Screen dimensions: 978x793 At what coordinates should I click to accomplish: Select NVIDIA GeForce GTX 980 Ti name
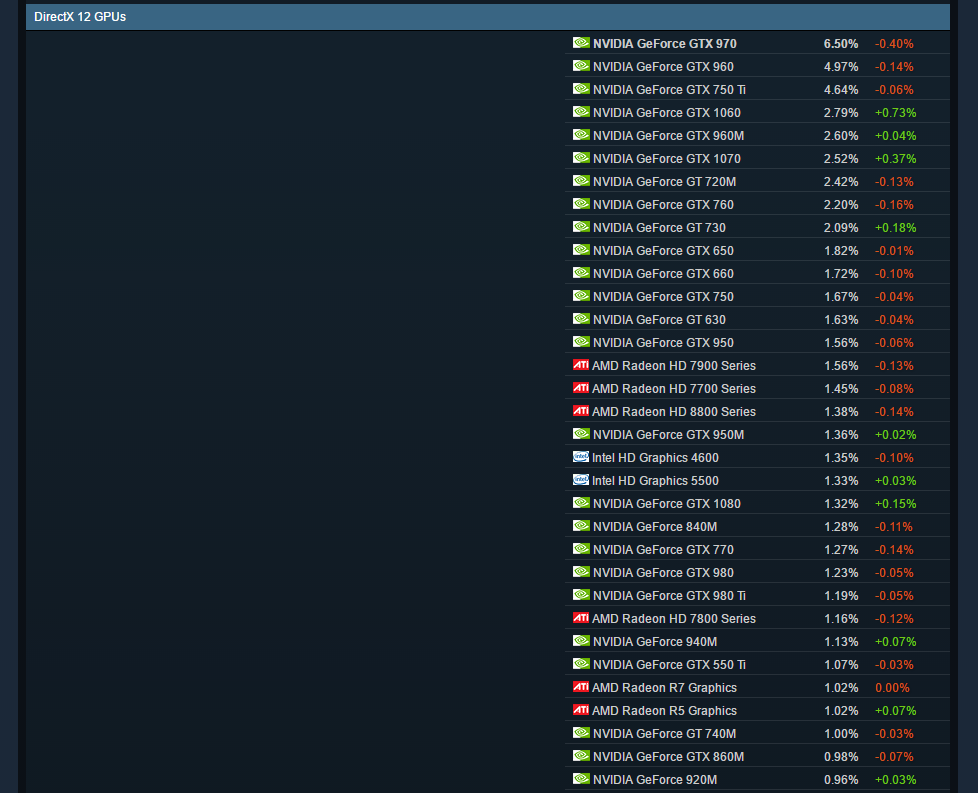tap(669, 595)
